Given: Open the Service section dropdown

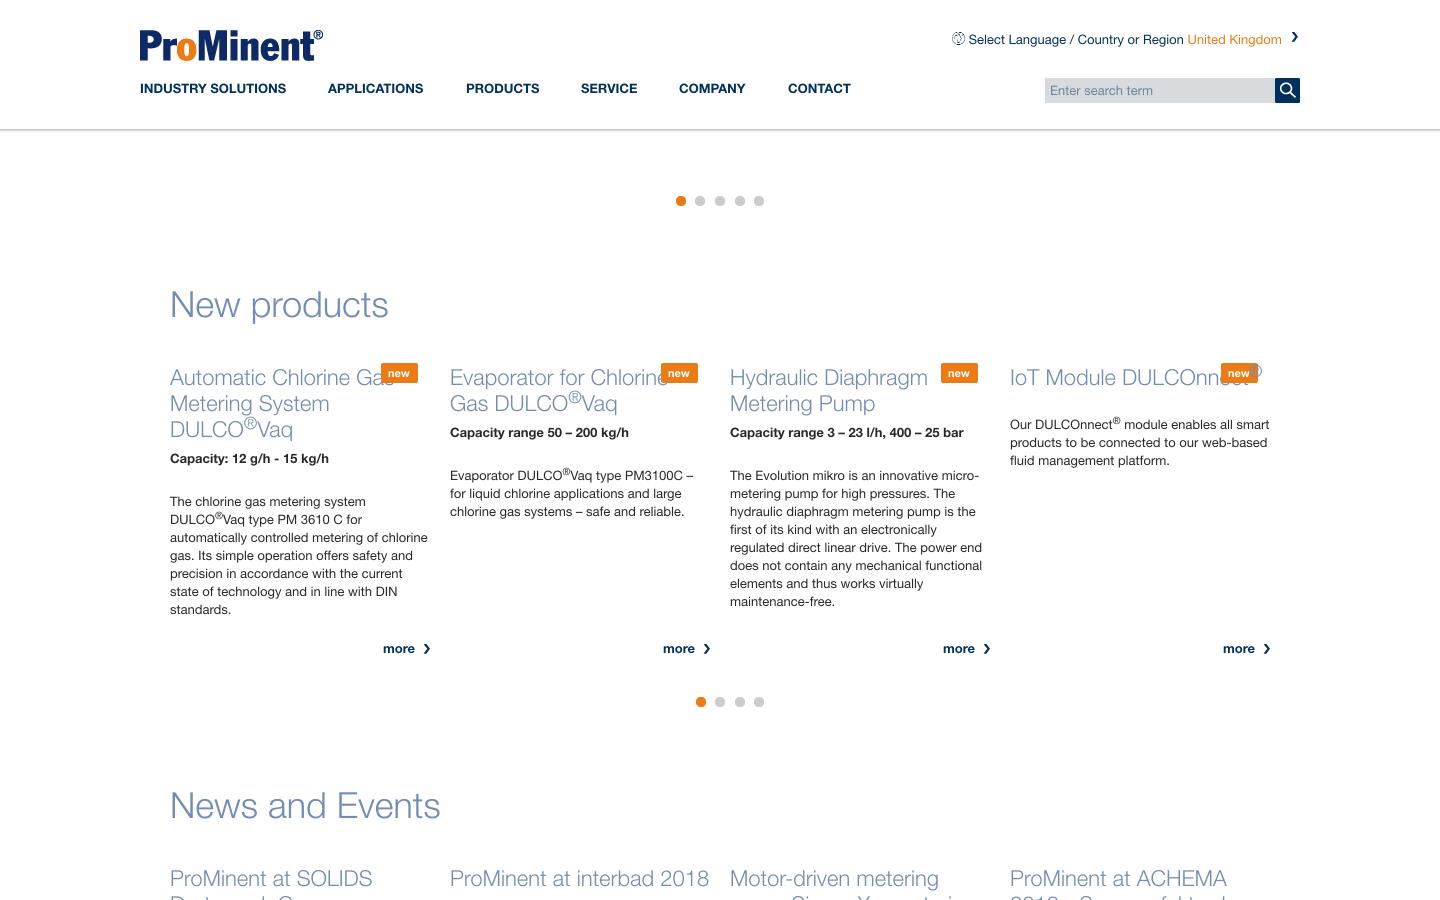Looking at the screenshot, I should (609, 88).
